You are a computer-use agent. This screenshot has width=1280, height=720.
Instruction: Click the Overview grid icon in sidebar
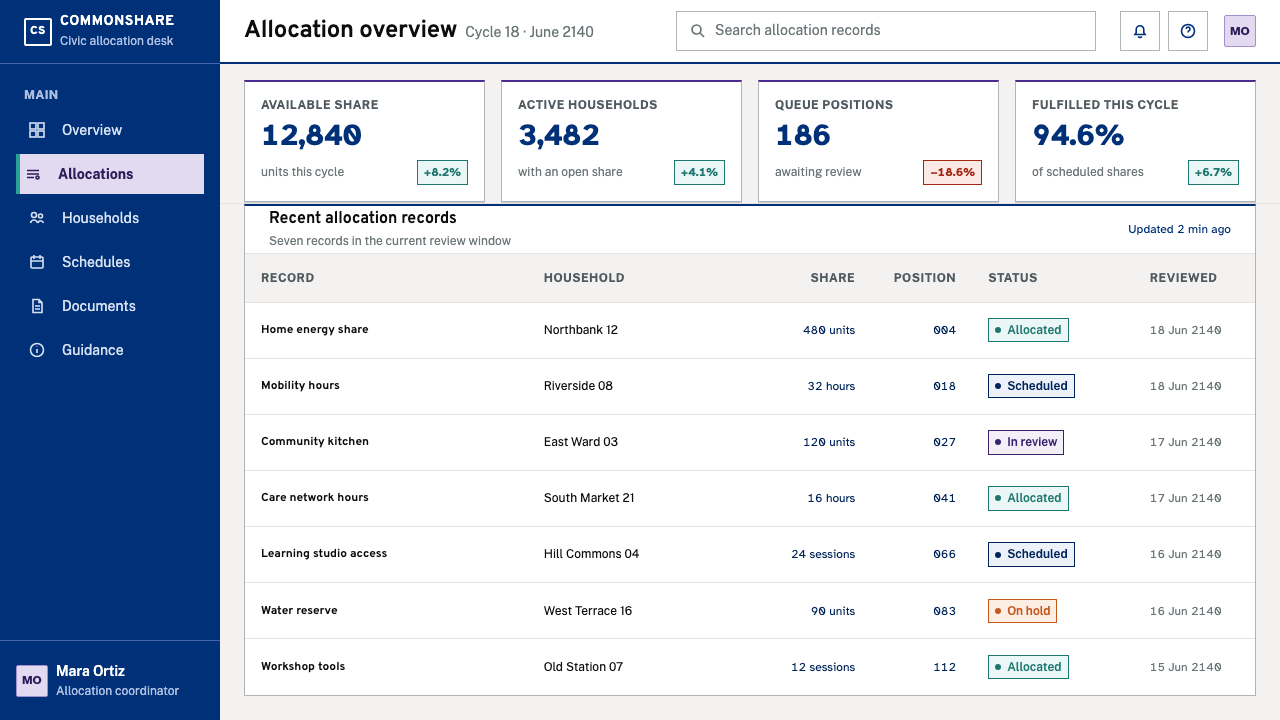[x=37, y=130]
